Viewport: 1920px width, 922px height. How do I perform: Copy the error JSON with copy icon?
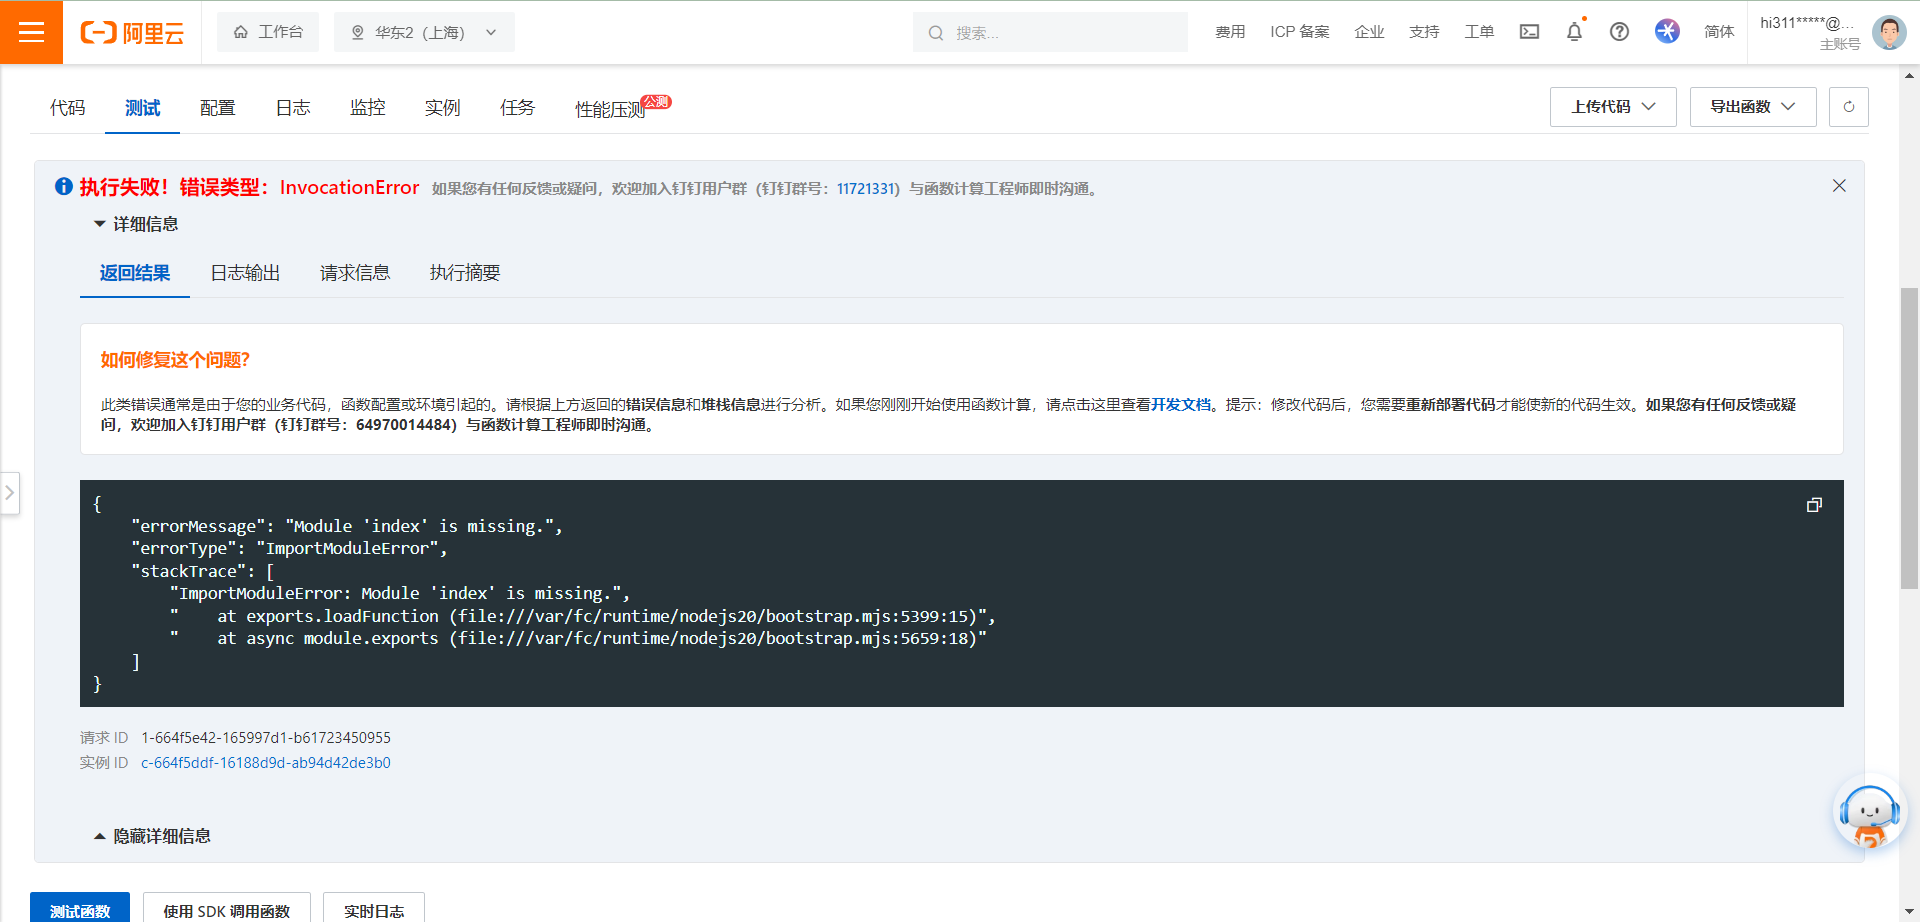pos(1814,505)
